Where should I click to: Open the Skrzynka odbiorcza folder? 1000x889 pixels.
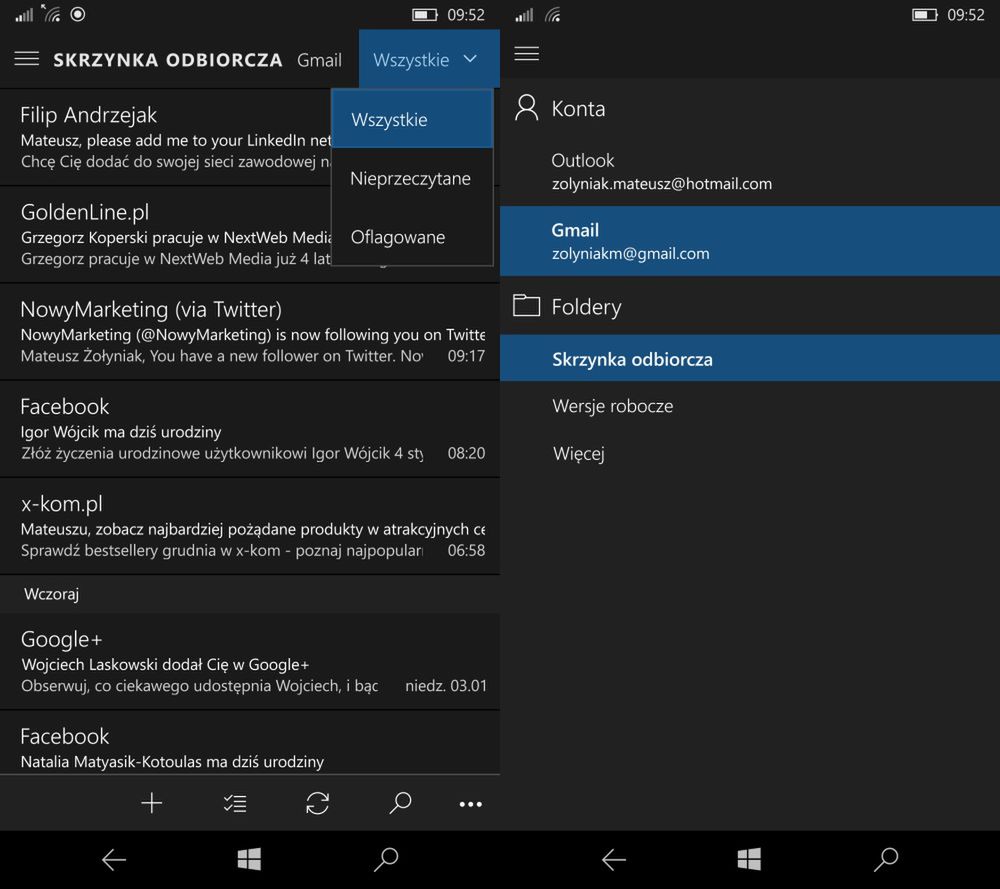(x=632, y=359)
